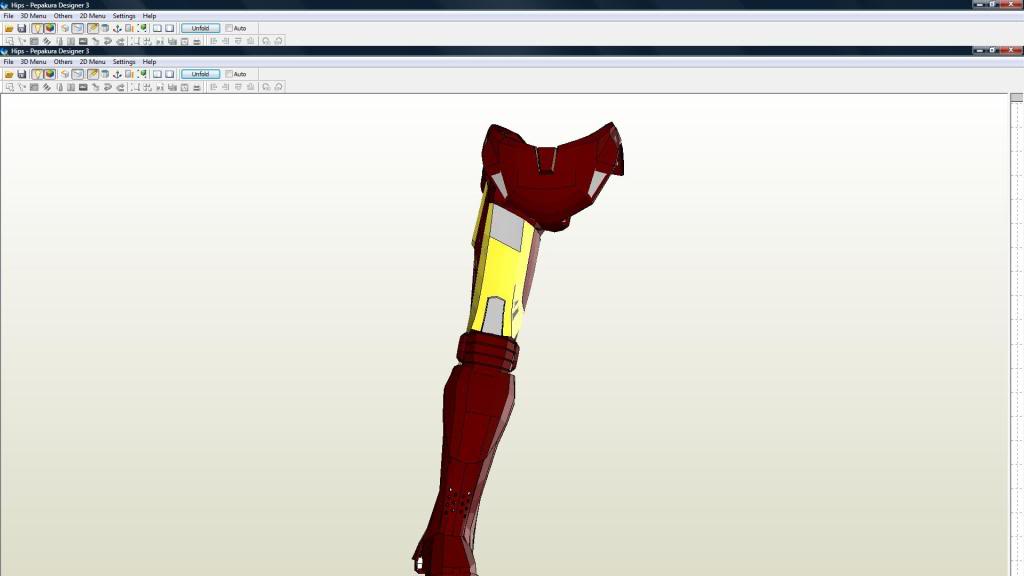Open Settings menu in the back window
The width and height of the screenshot is (1024, 576).
(x=124, y=16)
